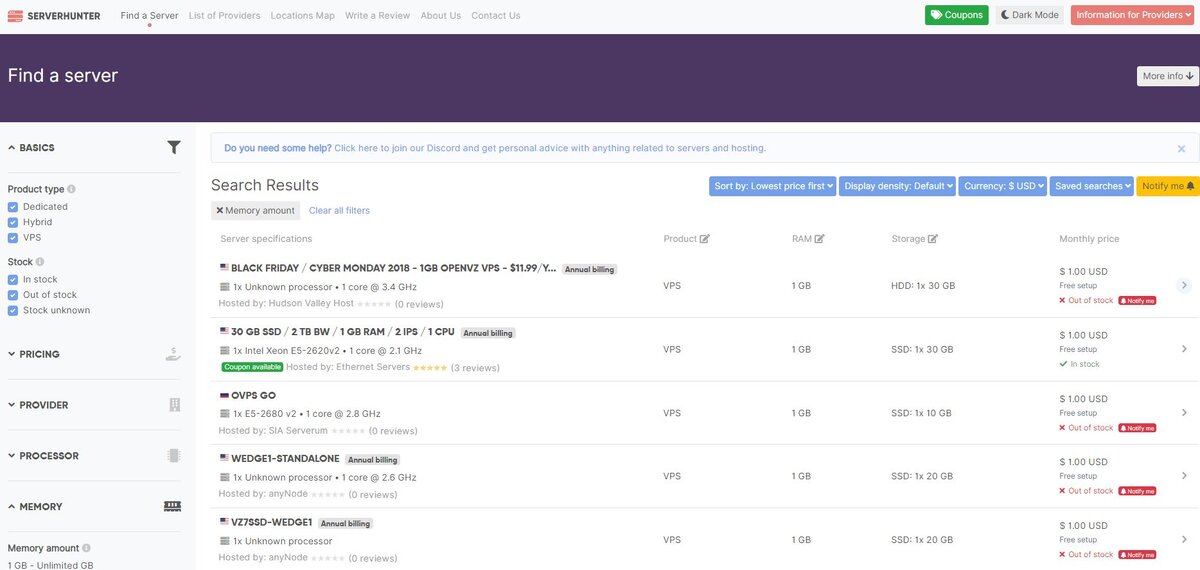Click Notify me badge on WEDGE1-STANDALONE row
The width and height of the screenshot is (1200, 570).
click(1137, 491)
